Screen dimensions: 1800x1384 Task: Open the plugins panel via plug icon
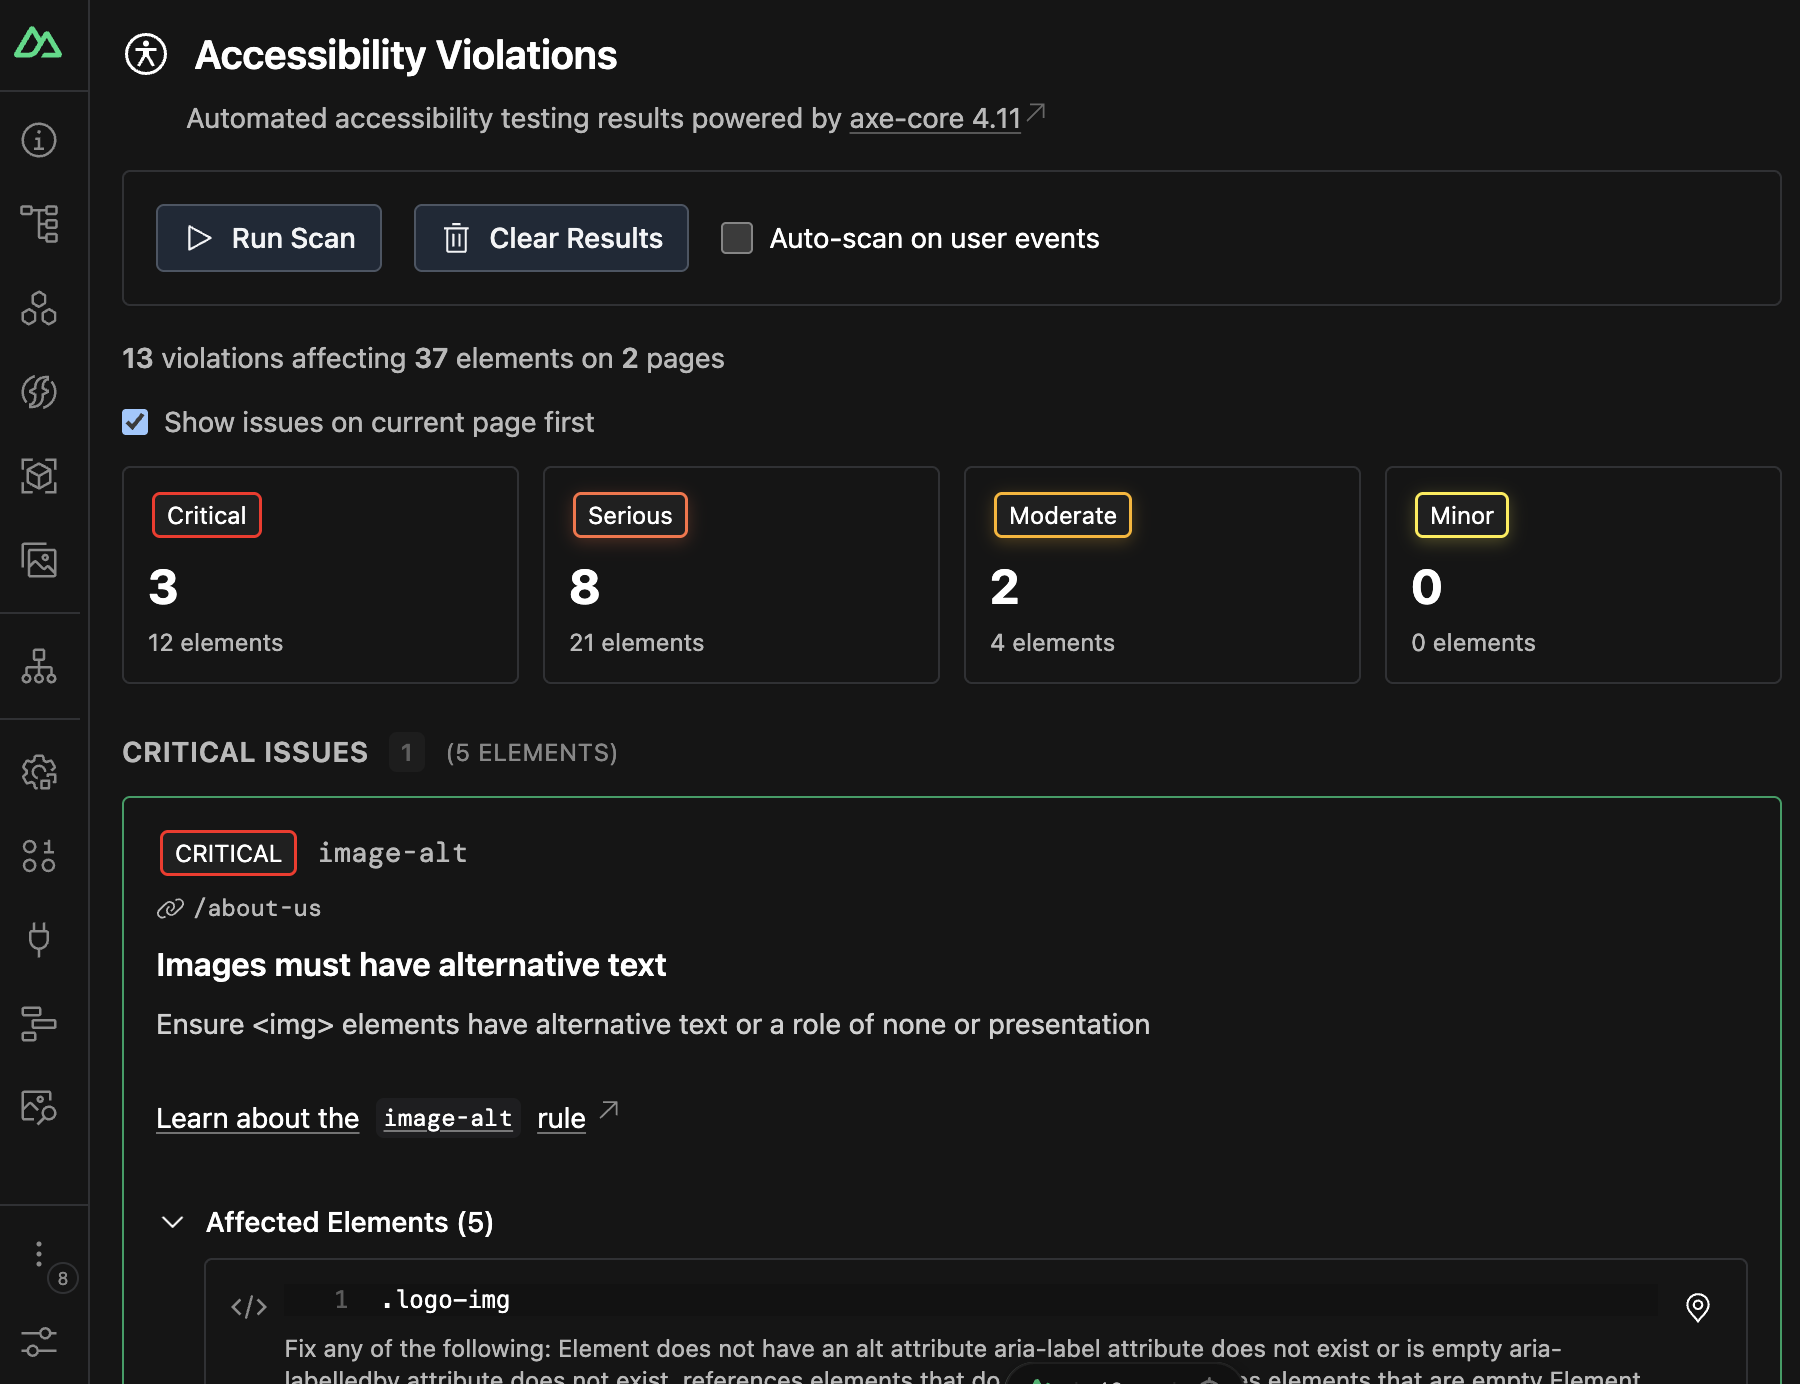pos(40,940)
